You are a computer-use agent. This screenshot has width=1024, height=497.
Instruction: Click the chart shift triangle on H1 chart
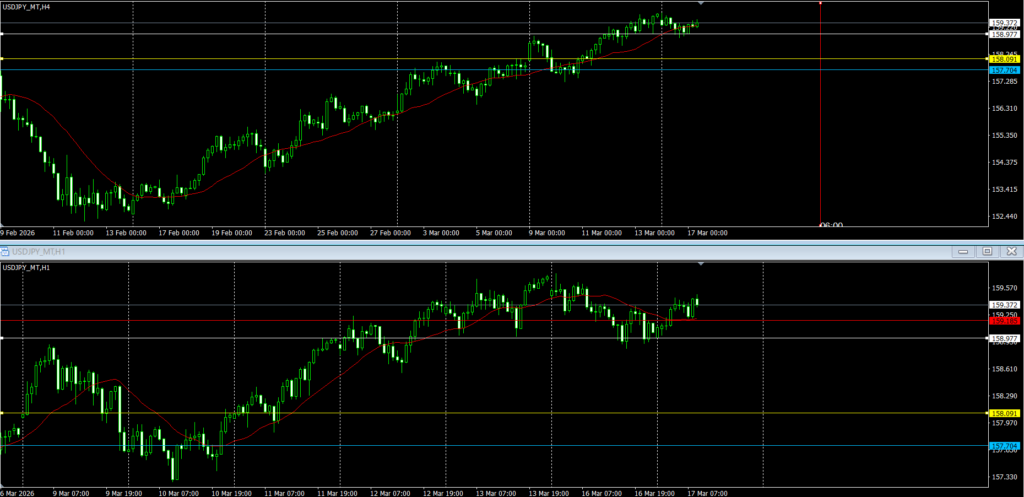point(700,264)
